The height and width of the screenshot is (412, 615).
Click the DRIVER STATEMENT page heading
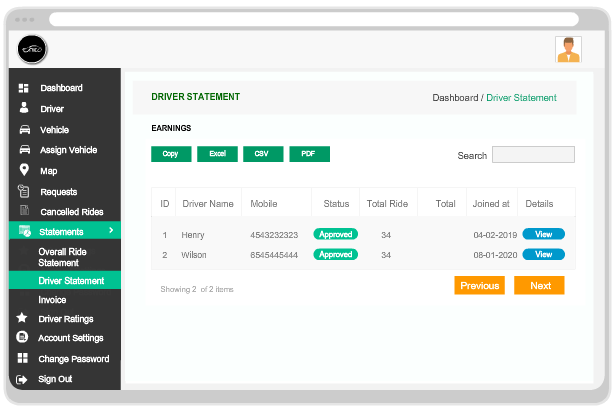(x=195, y=97)
